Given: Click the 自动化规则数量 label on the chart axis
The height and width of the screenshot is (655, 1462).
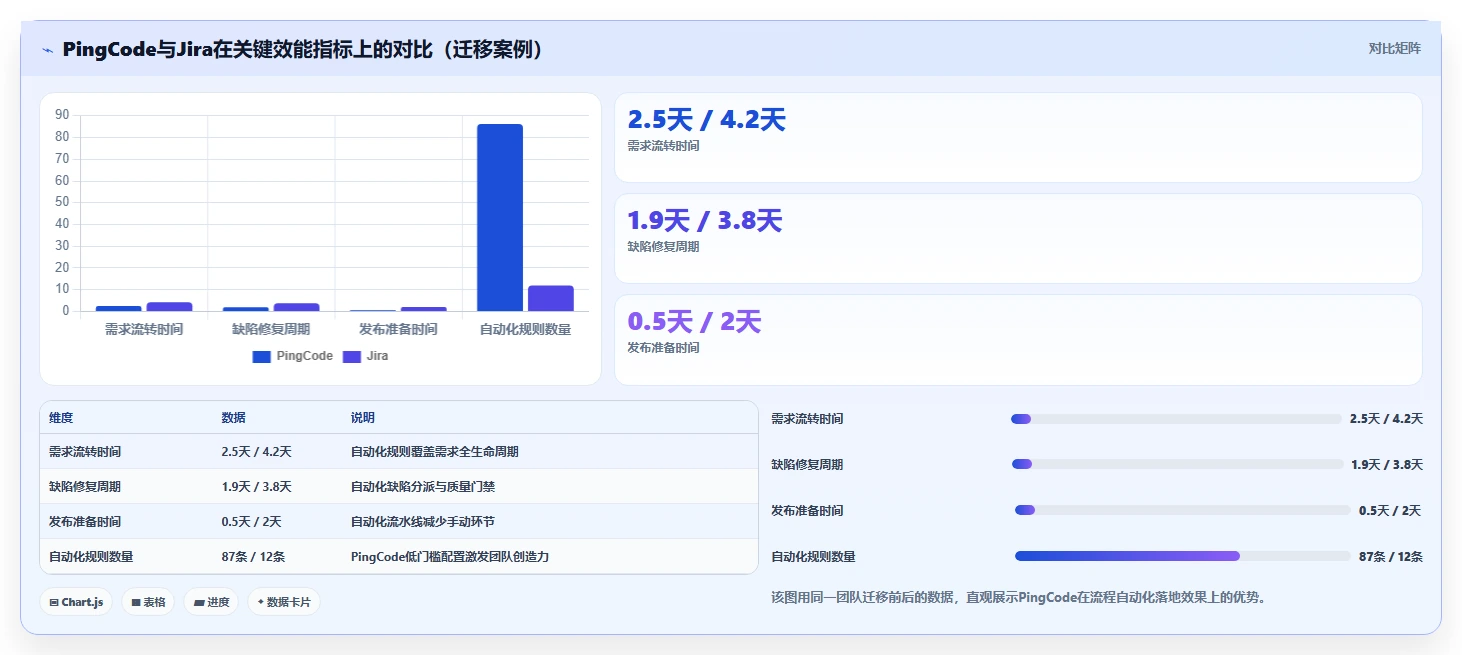Looking at the screenshot, I should pyautogui.click(x=525, y=329).
